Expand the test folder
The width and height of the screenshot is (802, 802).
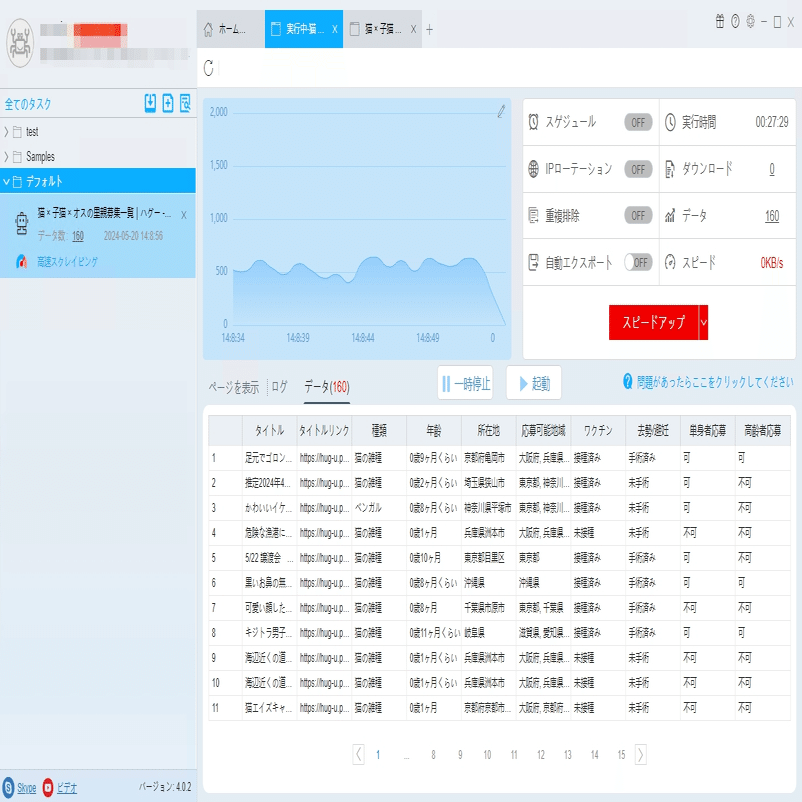[6, 132]
